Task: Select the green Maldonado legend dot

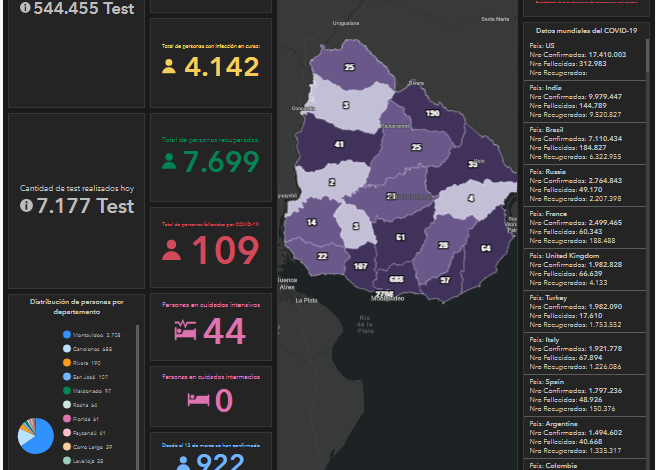Action: 66,391
